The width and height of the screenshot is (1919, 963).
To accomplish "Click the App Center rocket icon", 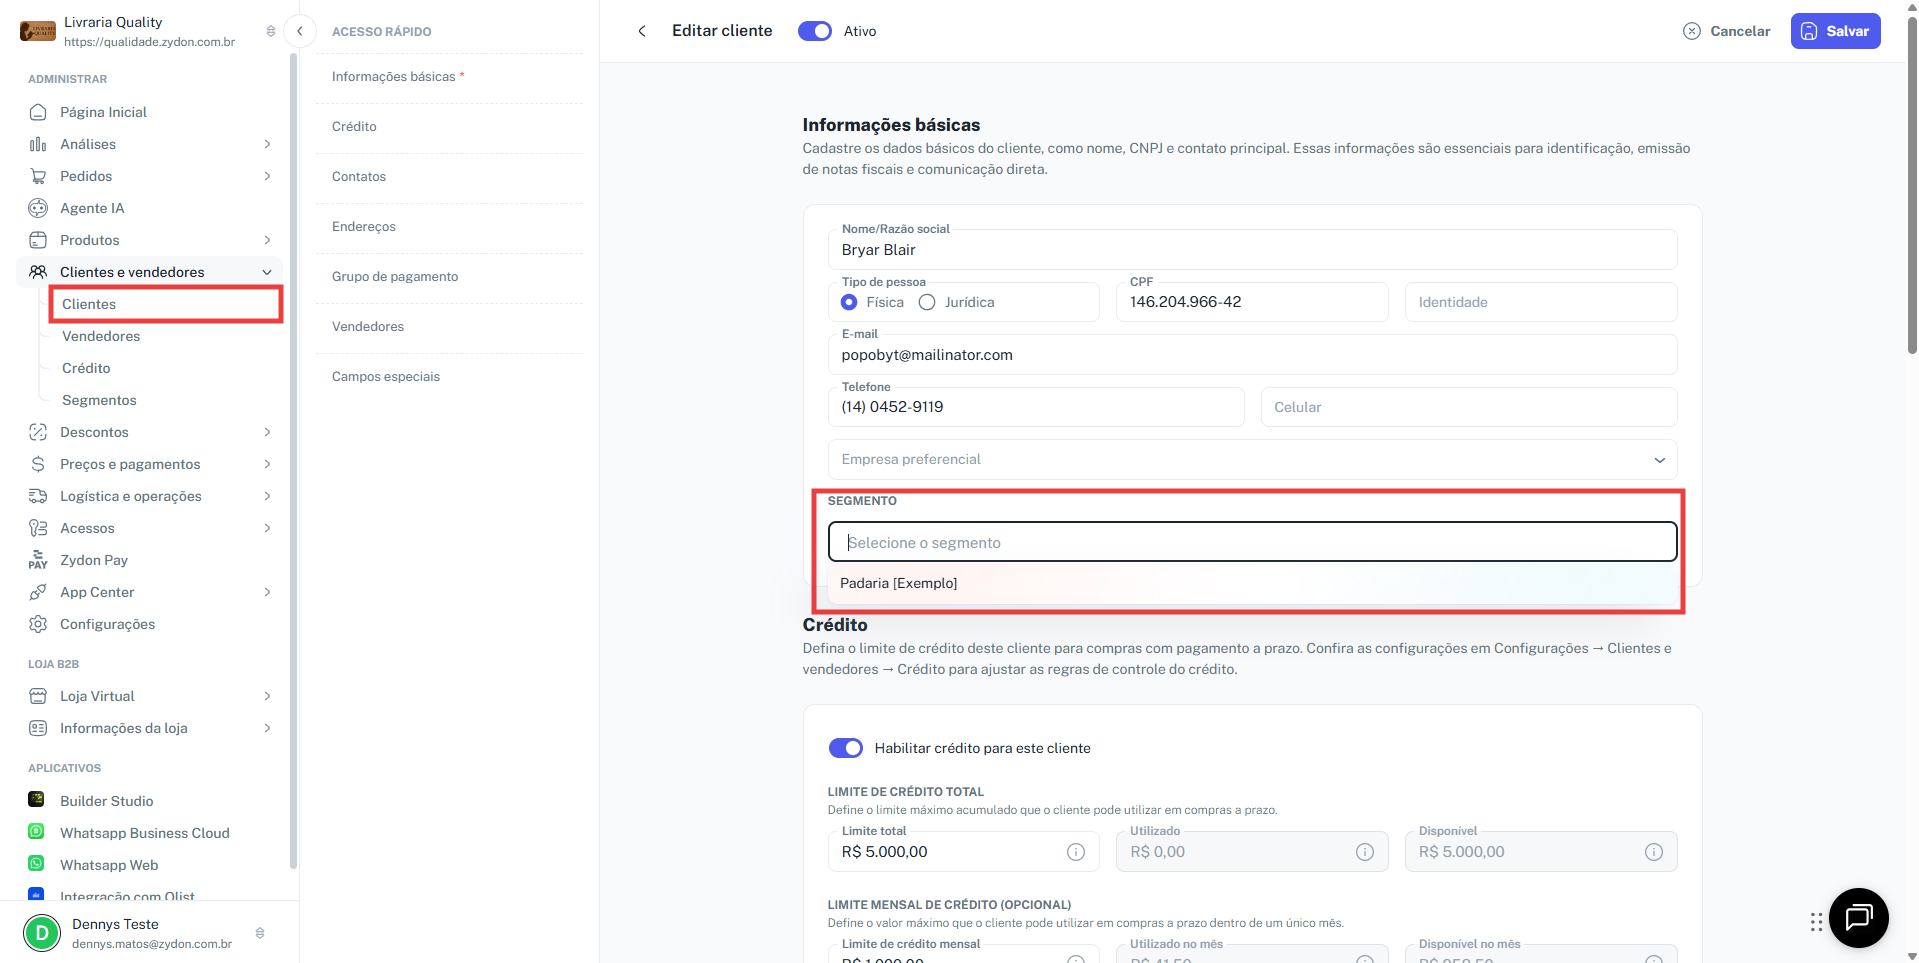I will tap(38, 592).
